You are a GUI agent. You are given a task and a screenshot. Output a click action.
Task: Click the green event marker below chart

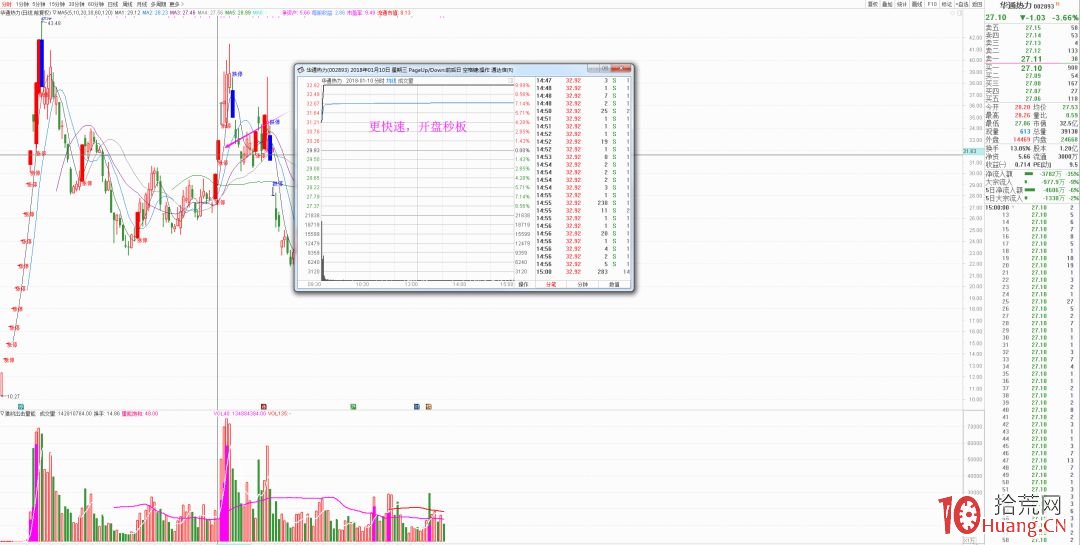click(x=353, y=407)
